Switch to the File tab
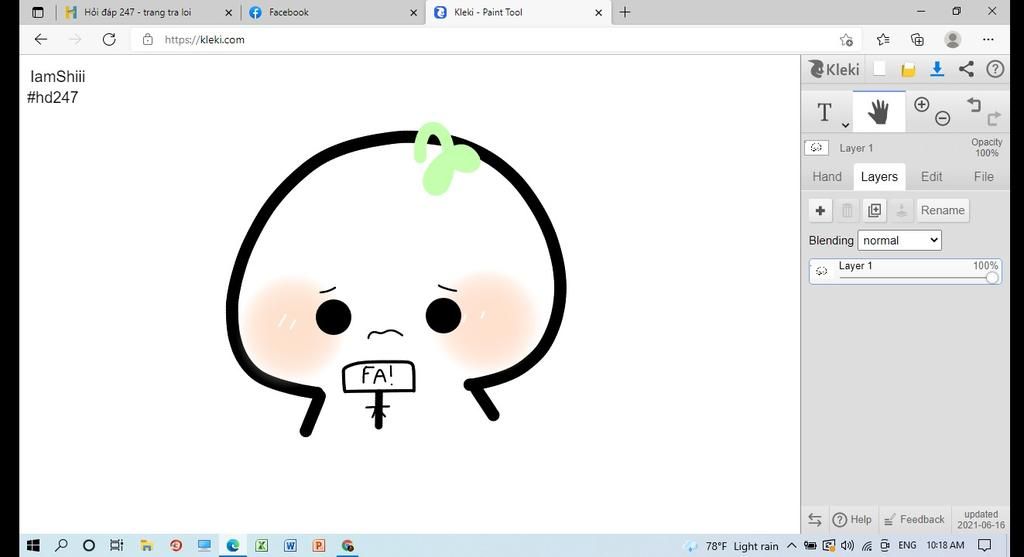1024x557 pixels. [984, 176]
